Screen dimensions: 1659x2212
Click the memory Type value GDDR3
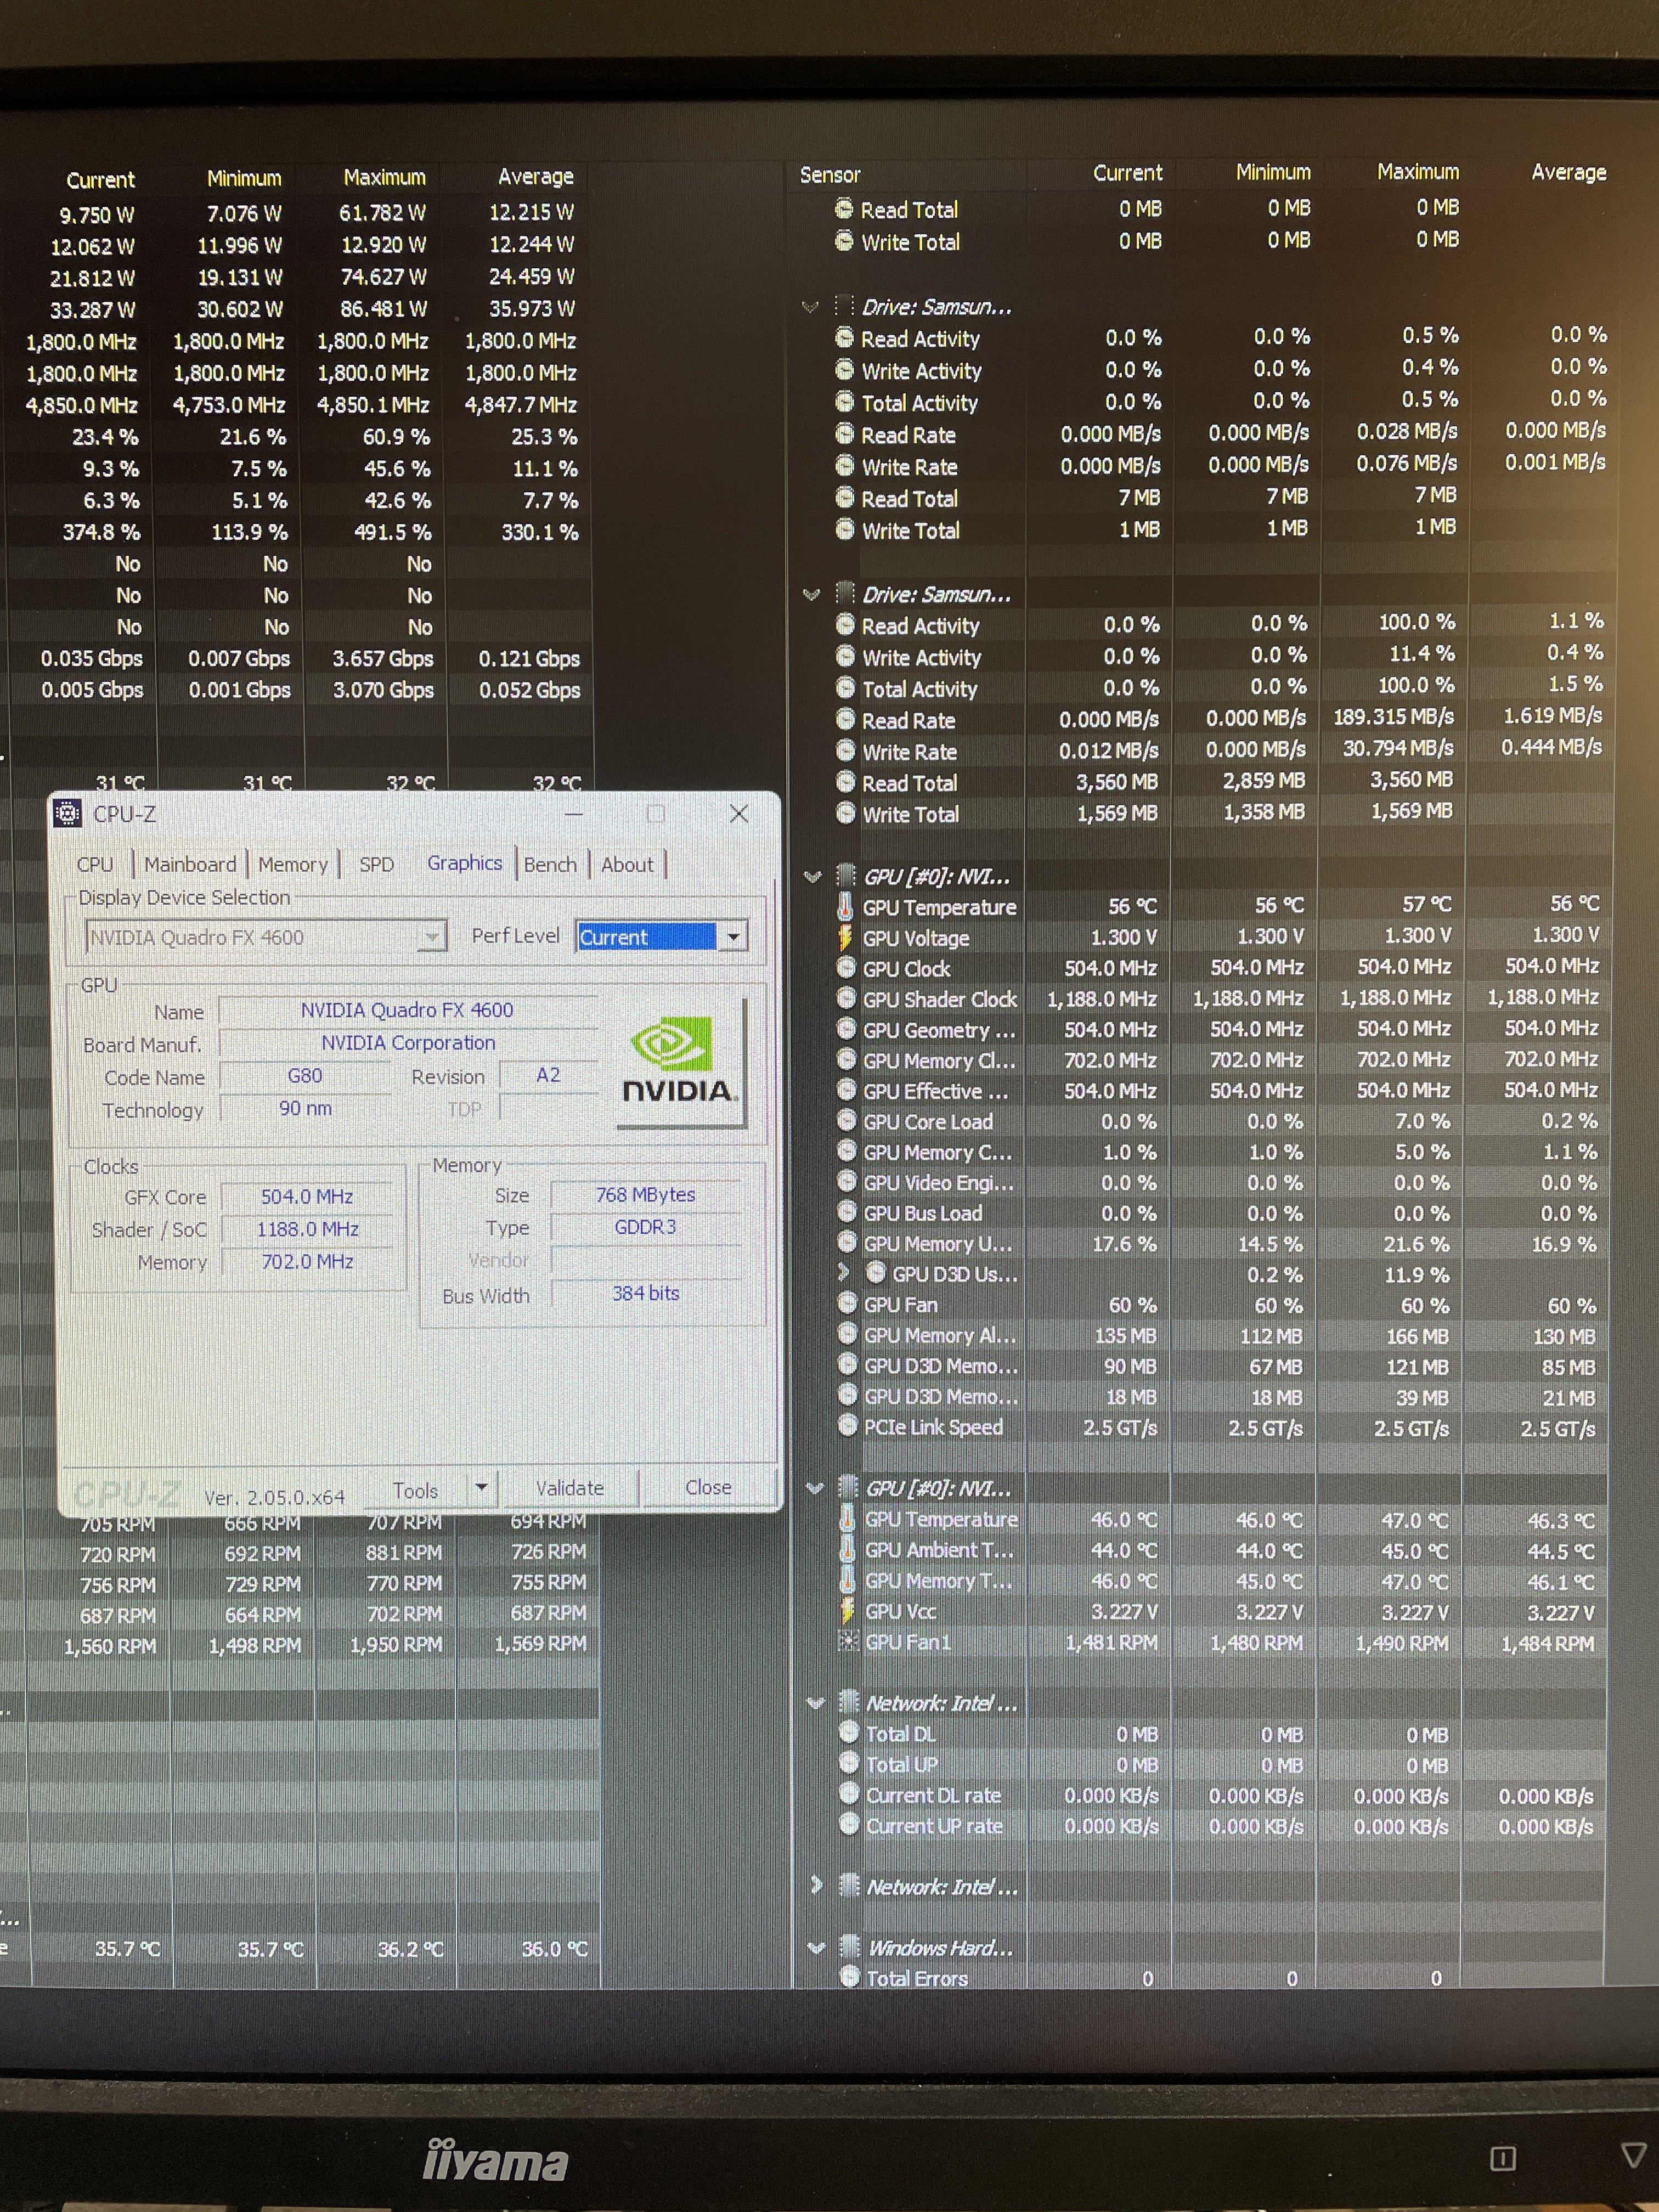pos(646,1227)
